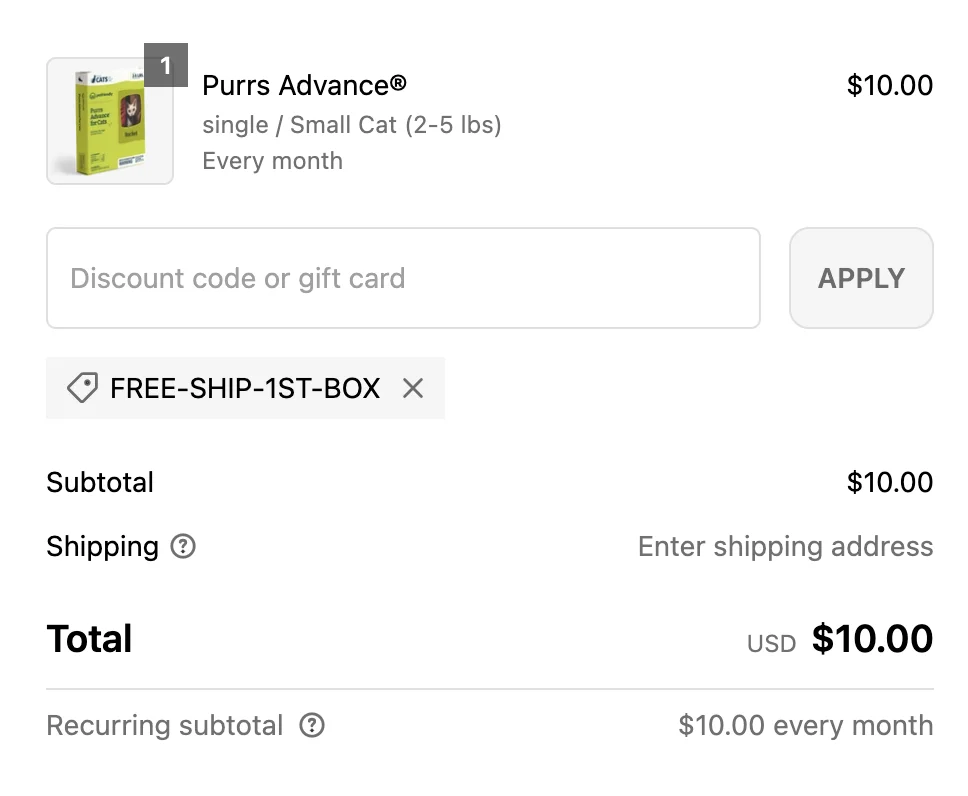The image size is (968, 796).
Task: Click the product line price $10.00
Action: [889, 85]
